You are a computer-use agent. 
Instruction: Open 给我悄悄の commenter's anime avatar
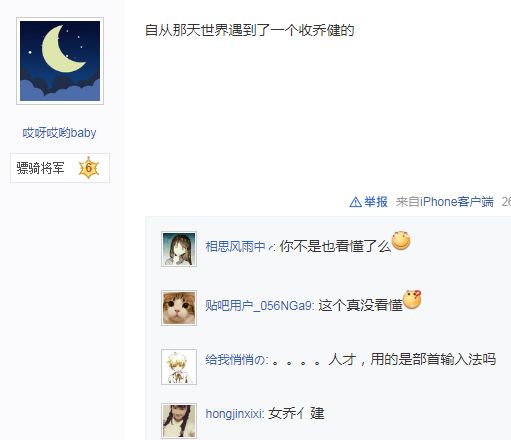tap(179, 367)
